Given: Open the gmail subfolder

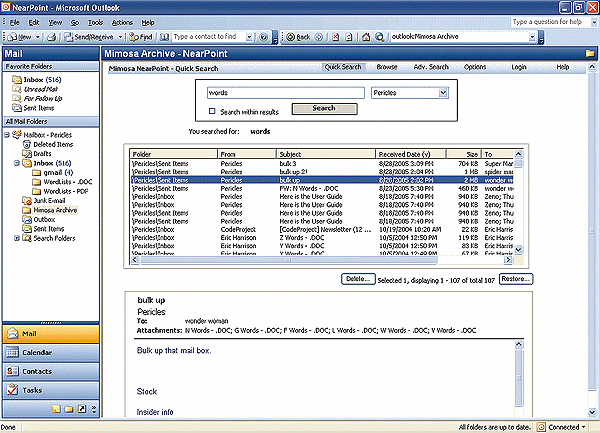Looking at the screenshot, I should coord(58,172).
